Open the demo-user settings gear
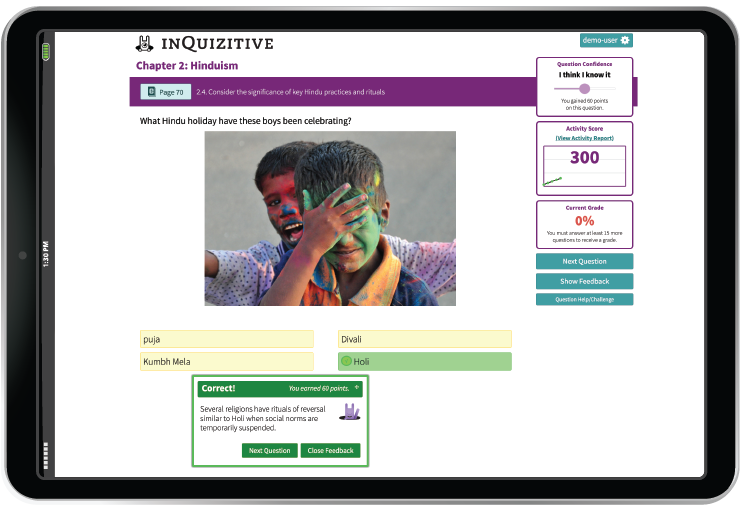This screenshot has height=509, width=742. click(x=625, y=40)
